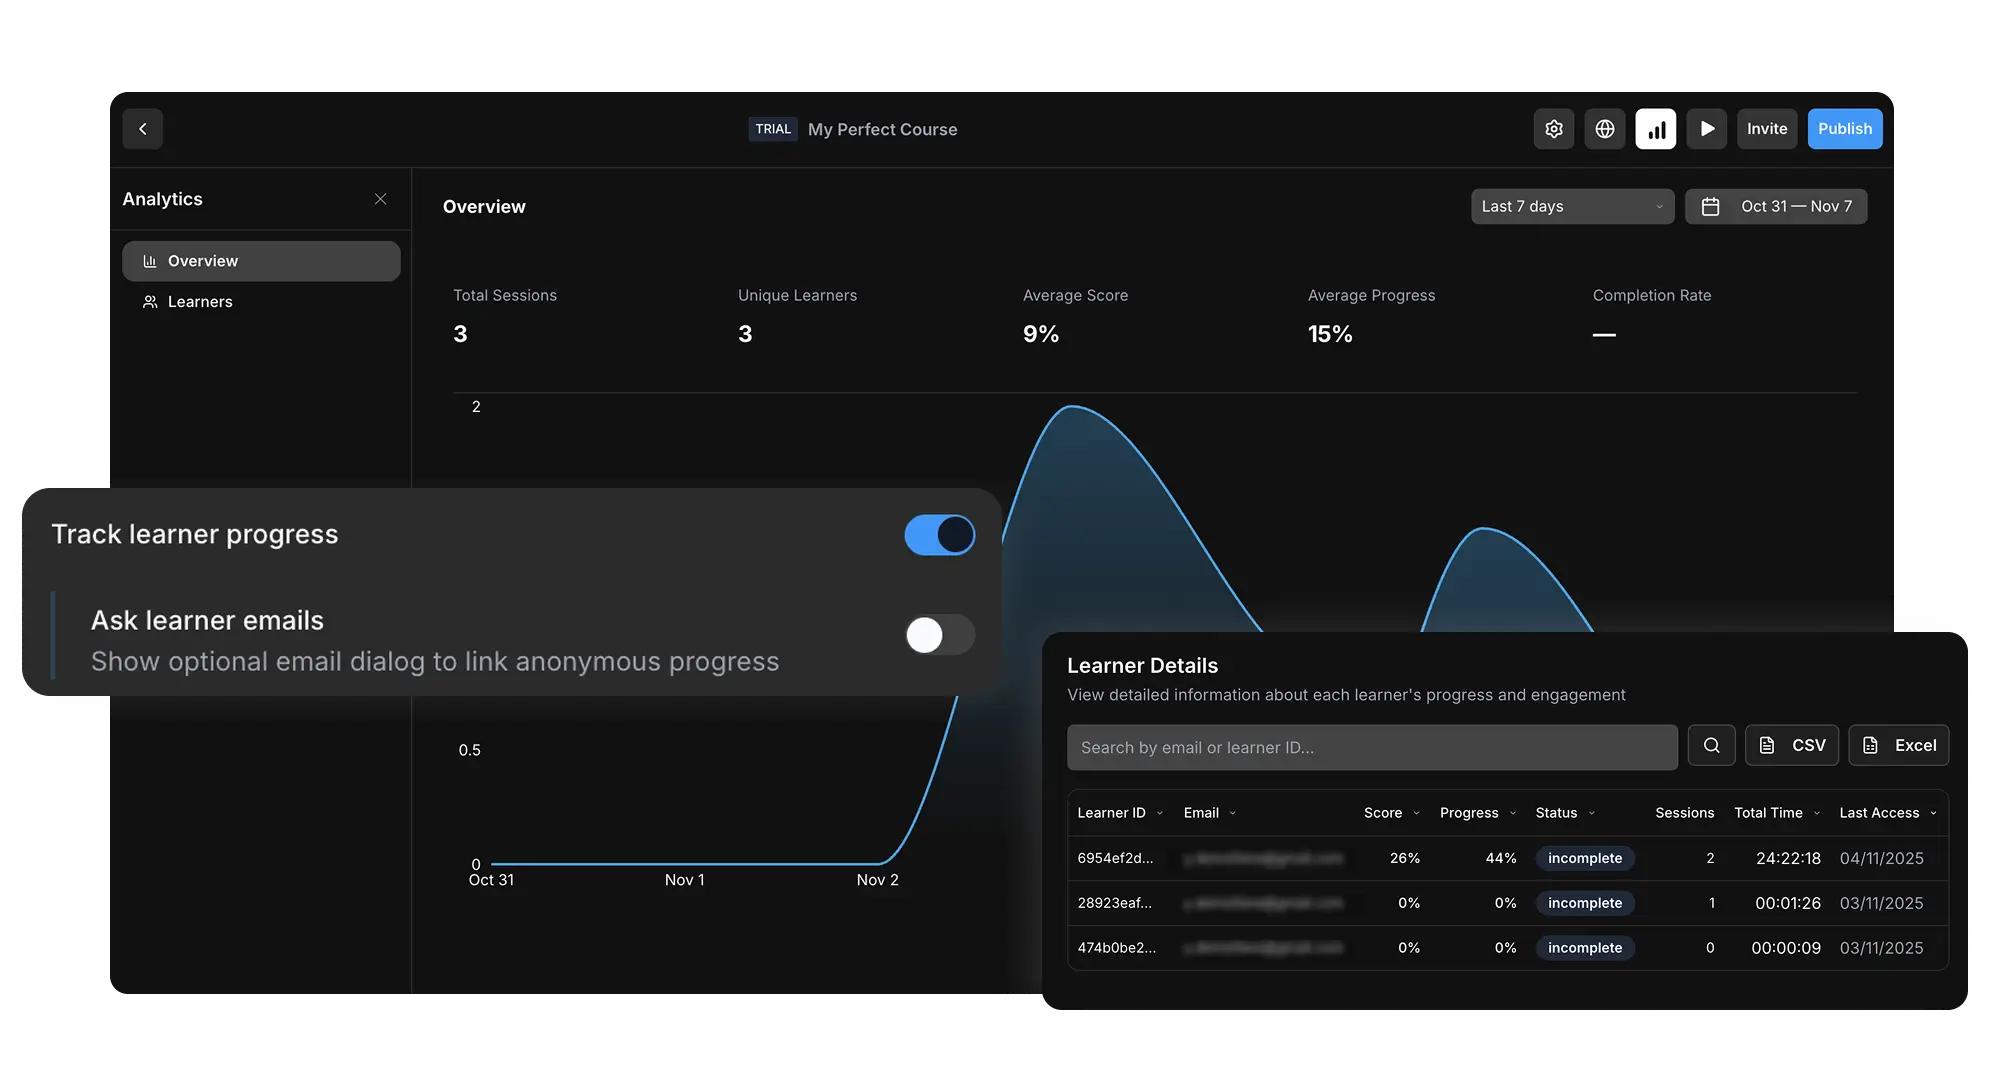Open the calendar date picker icon
The height and width of the screenshot is (1088, 2004).
pos(1710,206)
